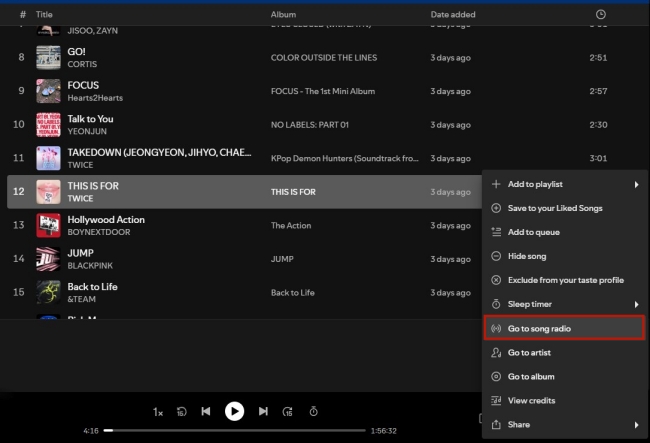Click the Exclude from taste profile X icon
This screenshot has height=443, width=650.
click(x=496, y=280)
